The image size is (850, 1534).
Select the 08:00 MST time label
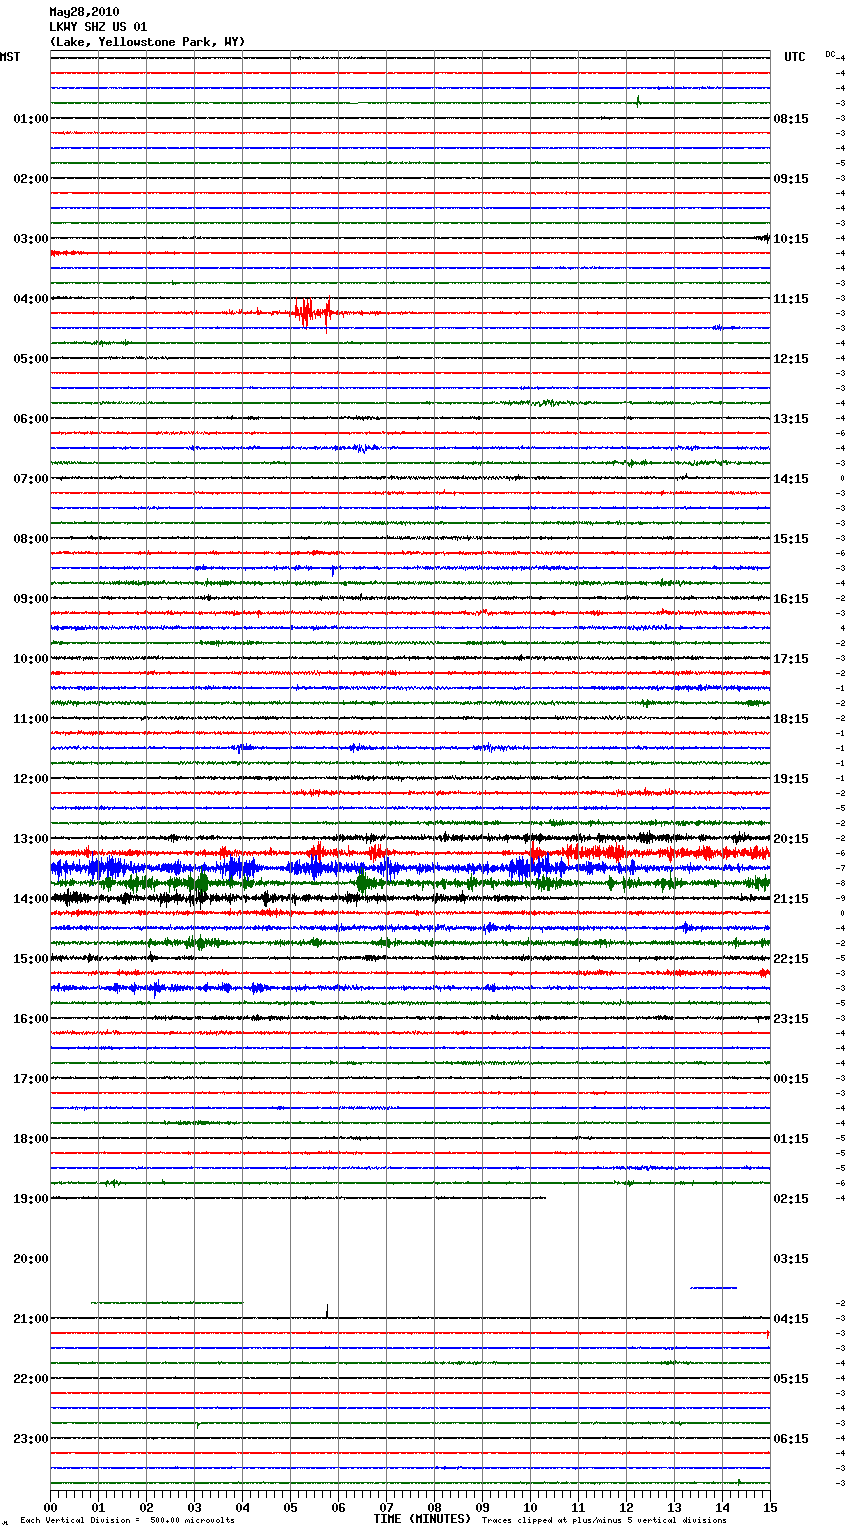click(x=30, y=539)
